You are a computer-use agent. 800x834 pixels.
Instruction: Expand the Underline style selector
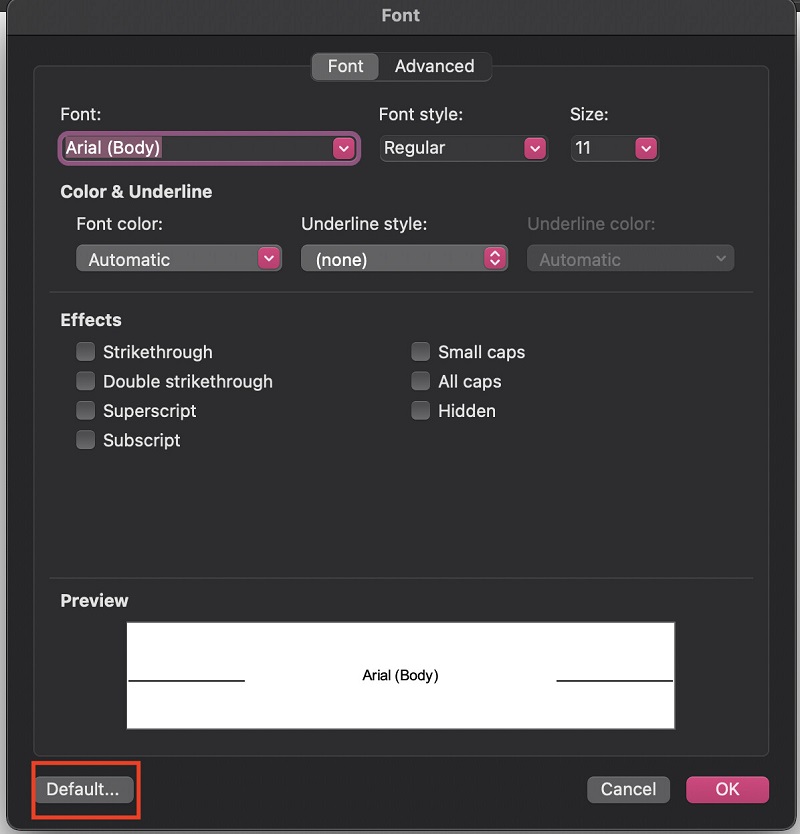(x=494, y=259)
